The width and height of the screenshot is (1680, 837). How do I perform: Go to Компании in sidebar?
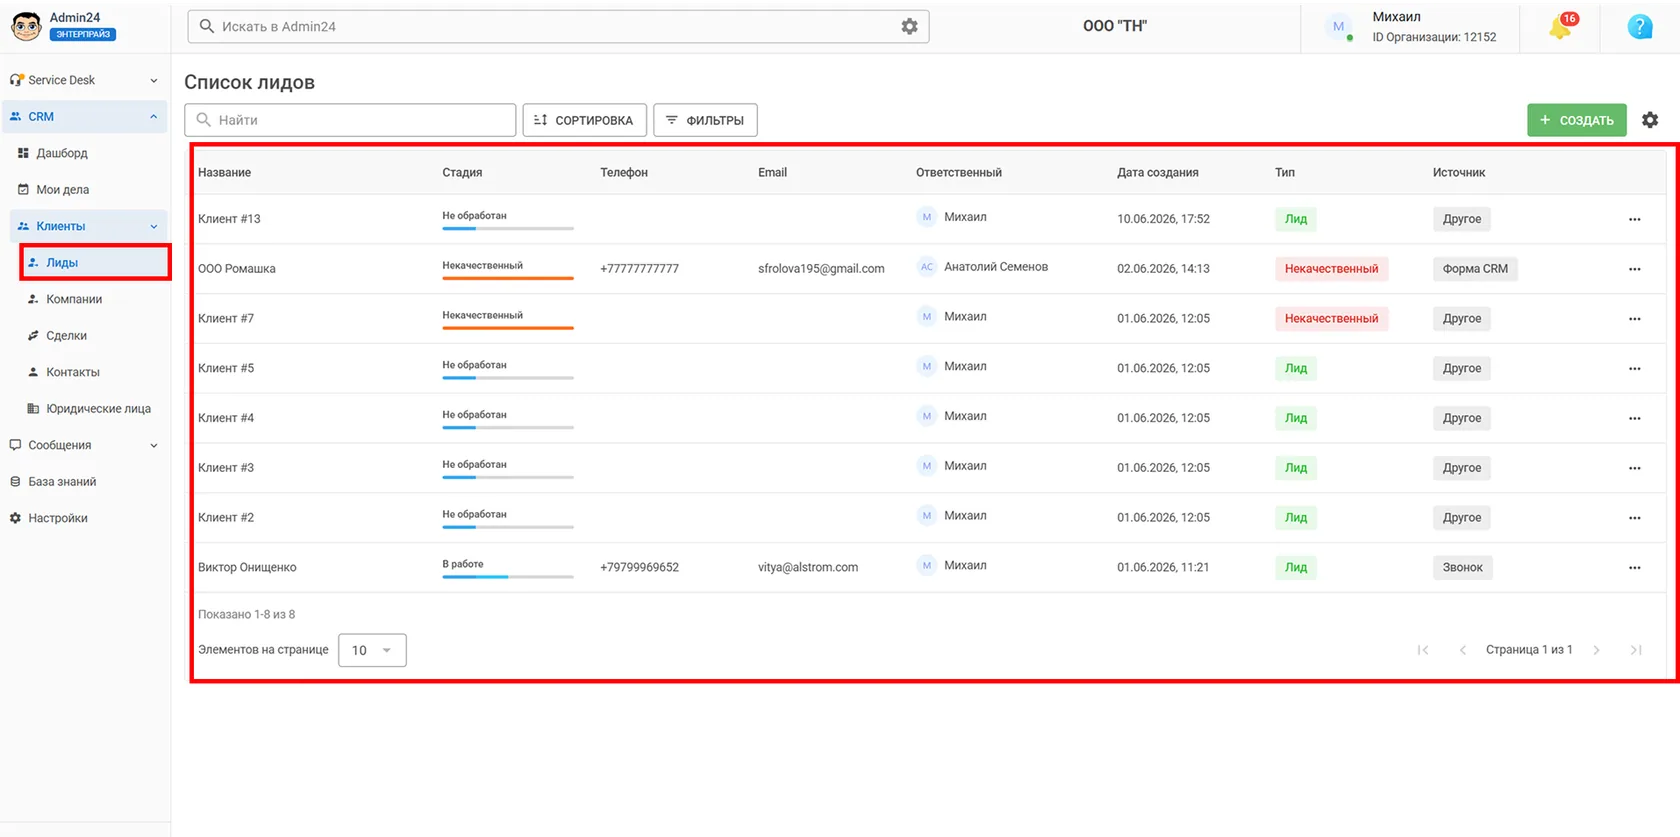74,299
